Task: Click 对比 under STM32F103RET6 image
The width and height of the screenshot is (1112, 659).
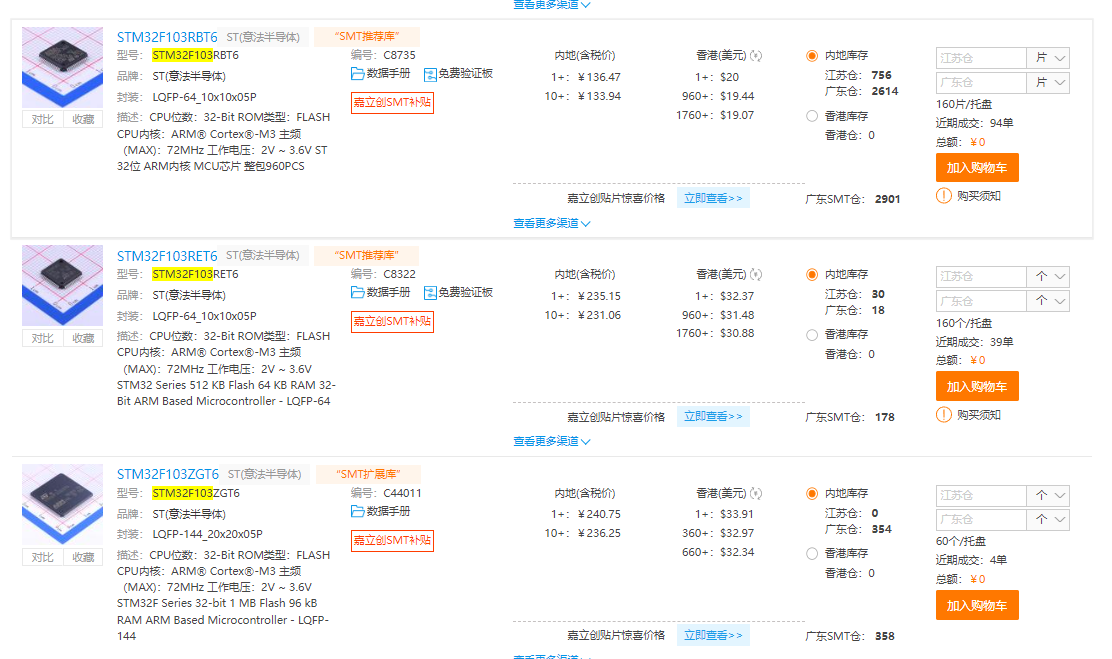Action: tap(42, 338)
